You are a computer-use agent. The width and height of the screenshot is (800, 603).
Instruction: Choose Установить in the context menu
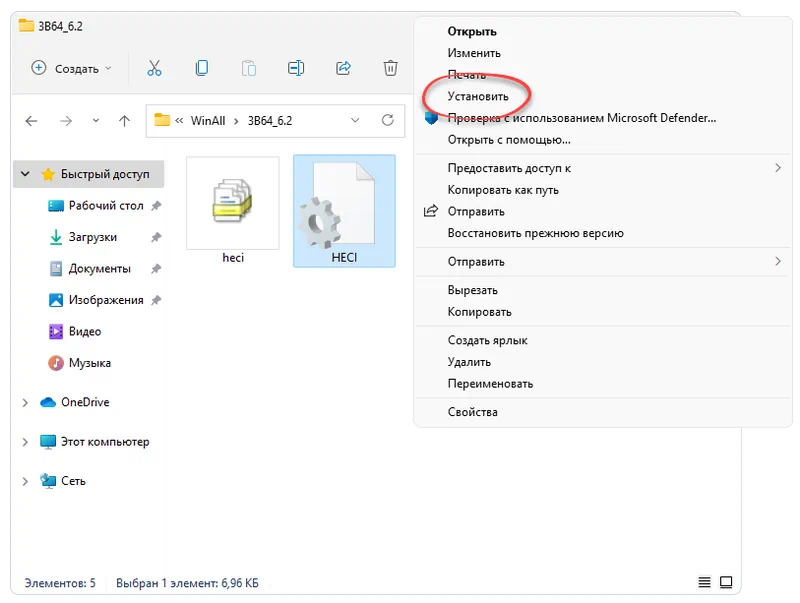pyautogui.click(x=478, y=96)
